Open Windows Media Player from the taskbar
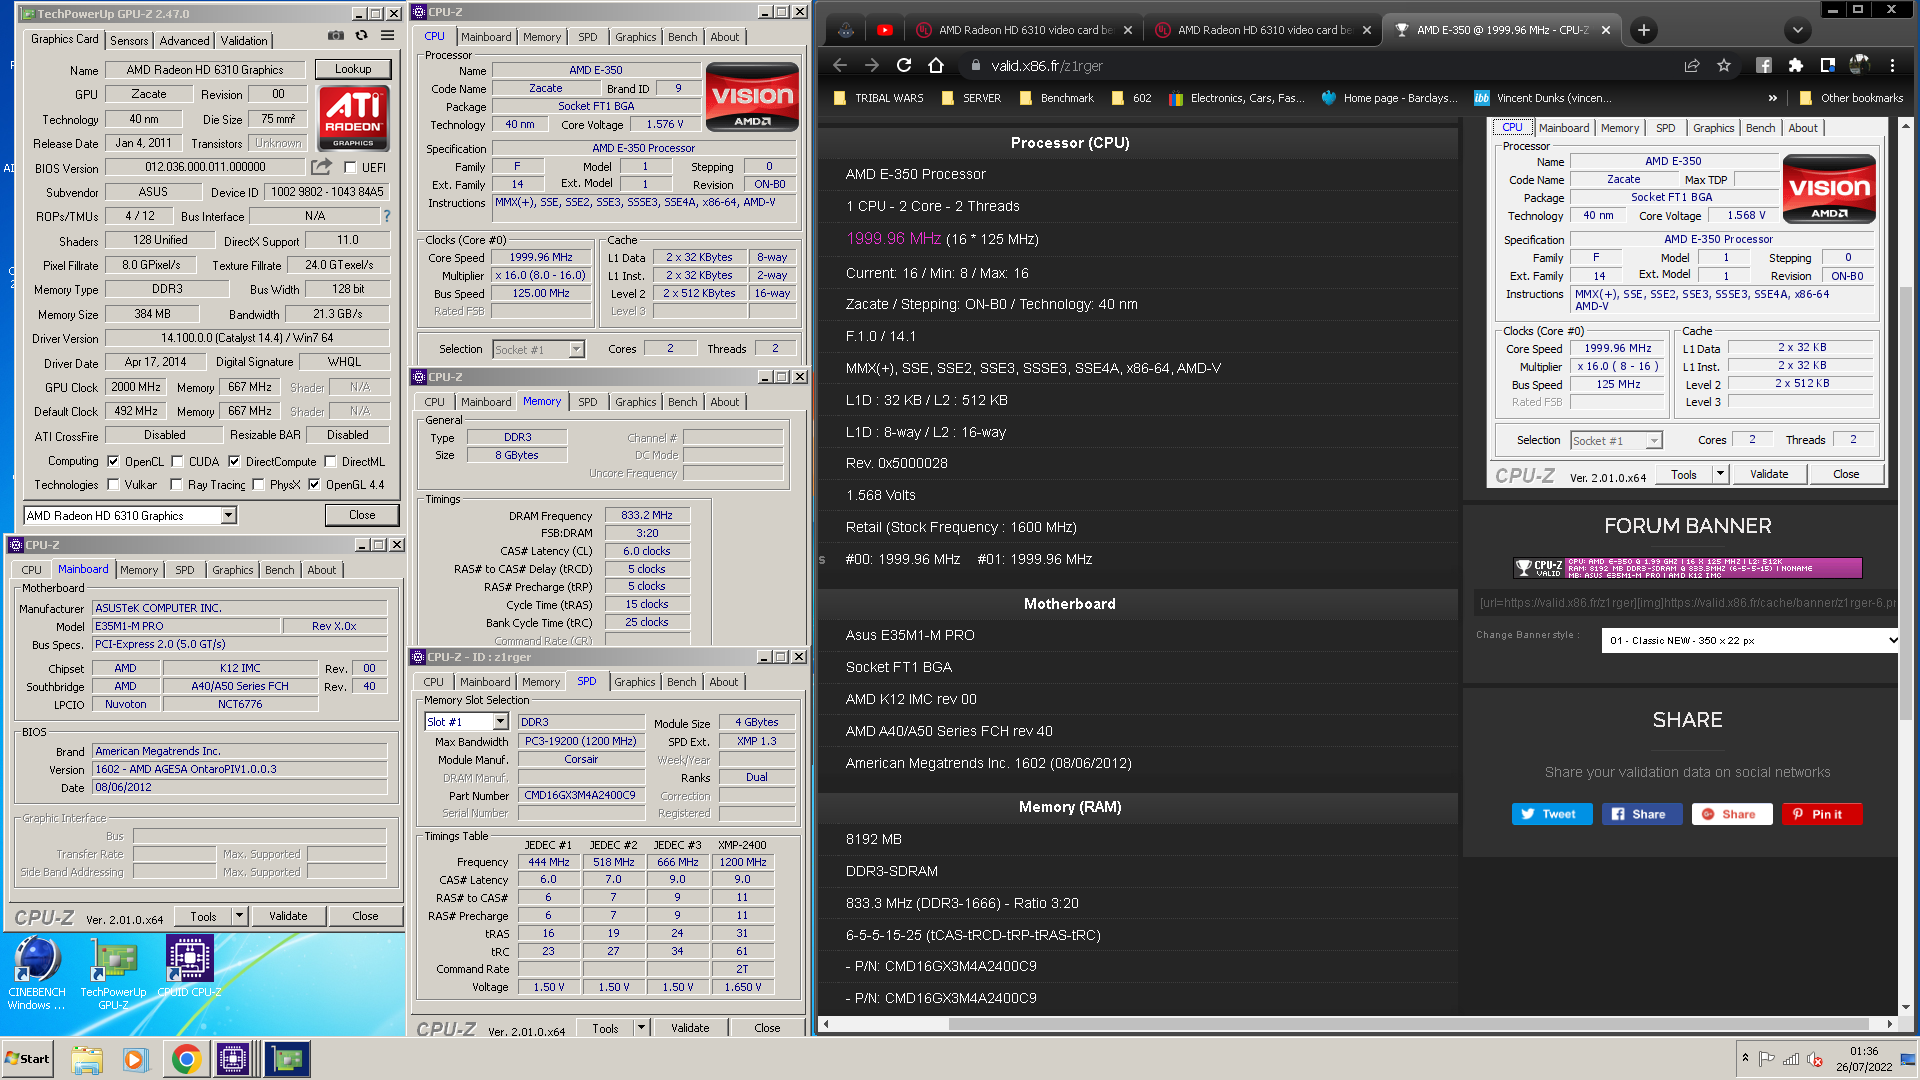This screenshot has height=1080, width=1920. (135, 1059)
